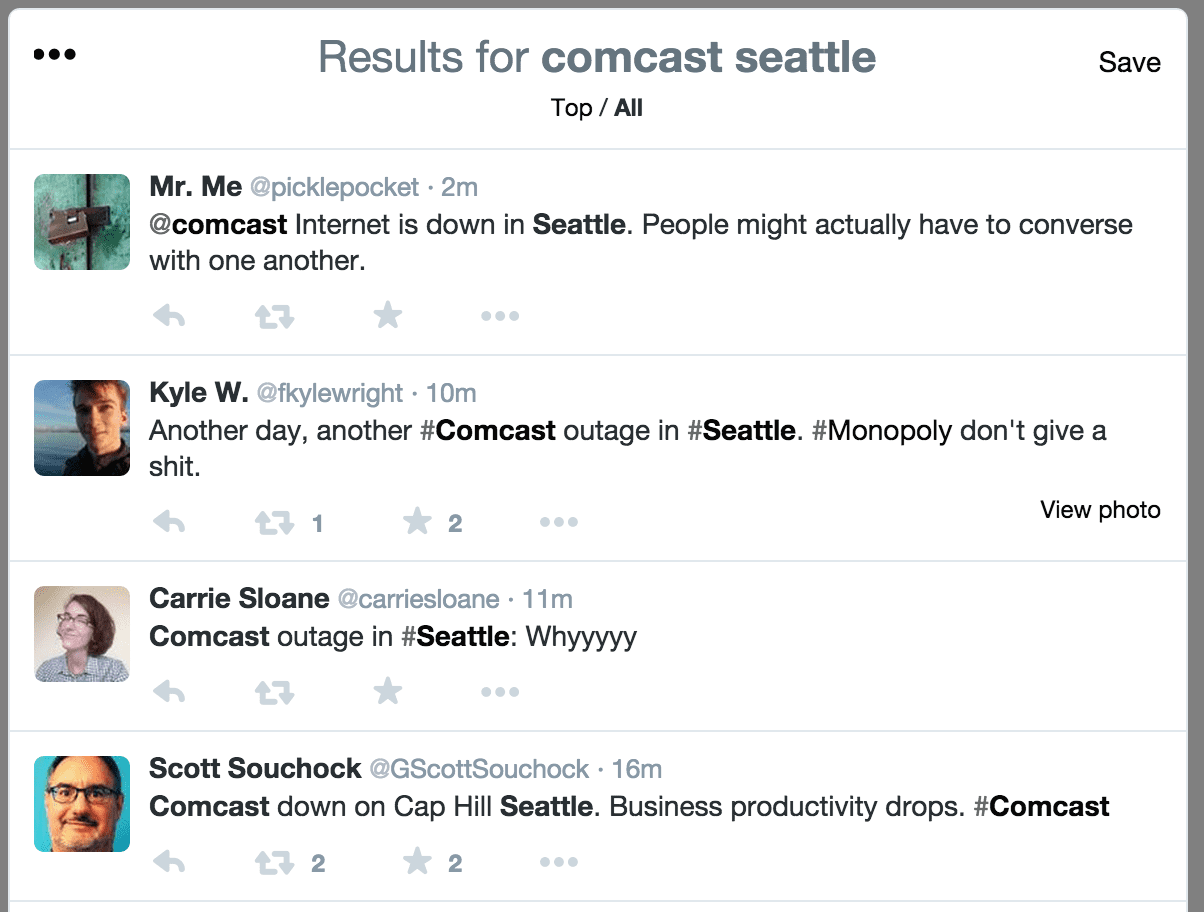Reply to Mr. Me's tweet
Viewport: 1204px width, 912px height.
(x=169, y=317)
